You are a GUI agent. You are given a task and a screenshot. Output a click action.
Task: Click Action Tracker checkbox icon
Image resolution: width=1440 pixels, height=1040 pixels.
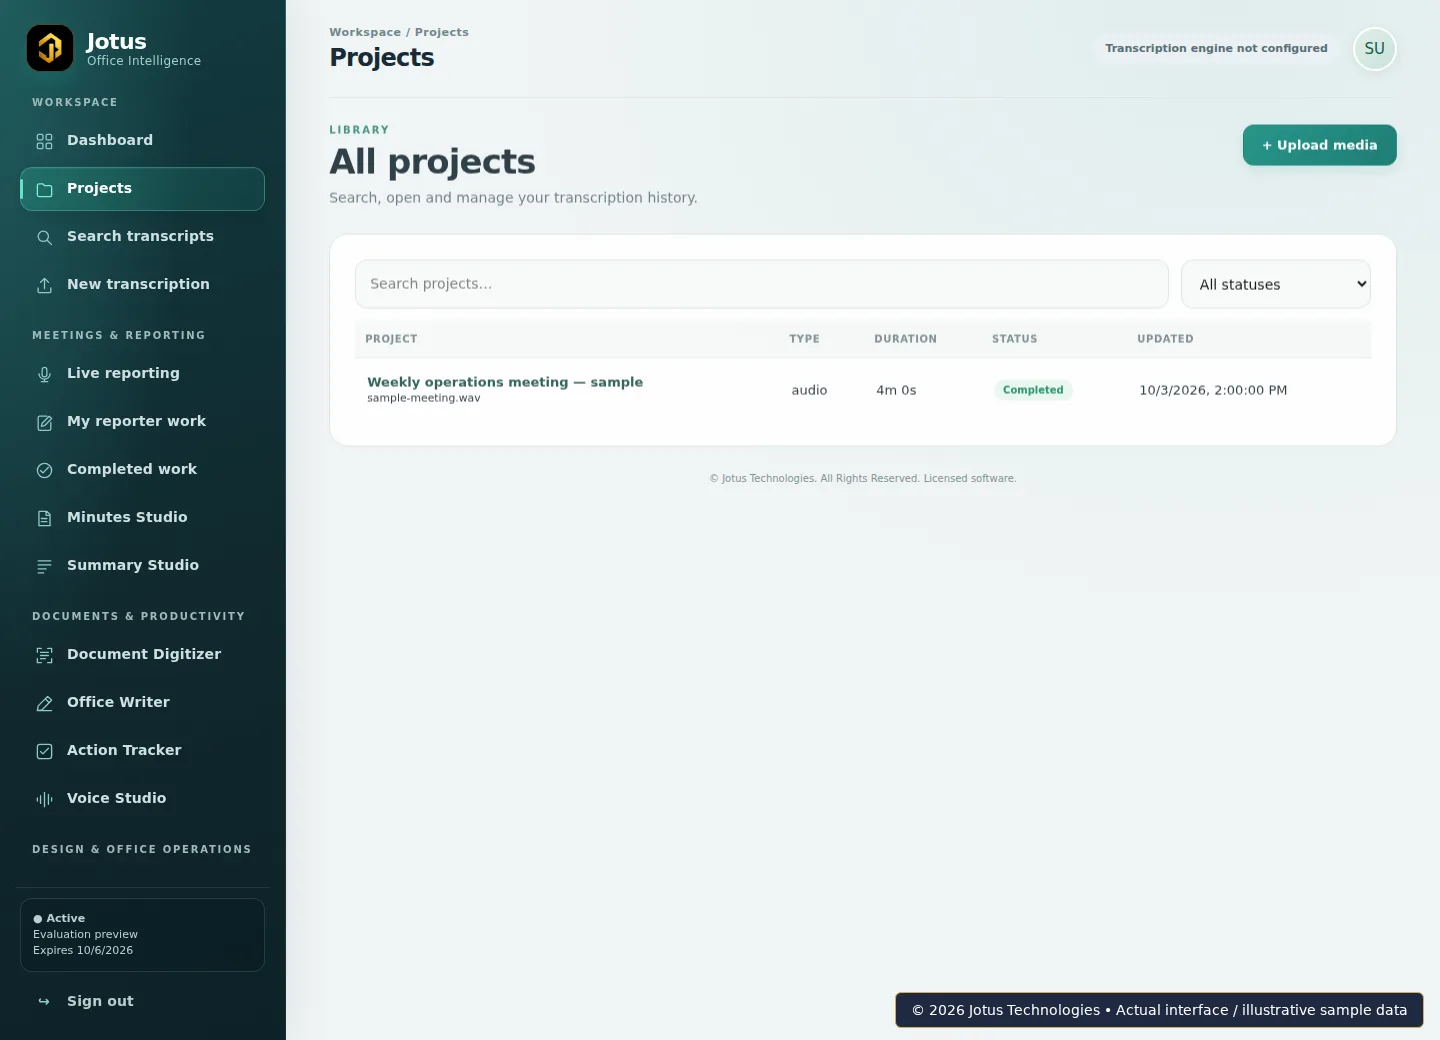(44, 751)
